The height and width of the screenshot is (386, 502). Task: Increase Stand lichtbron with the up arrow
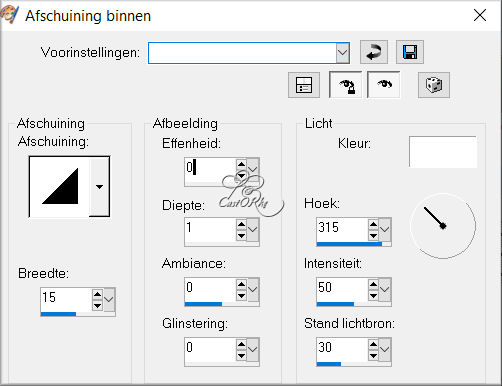[x=373, y=344]
